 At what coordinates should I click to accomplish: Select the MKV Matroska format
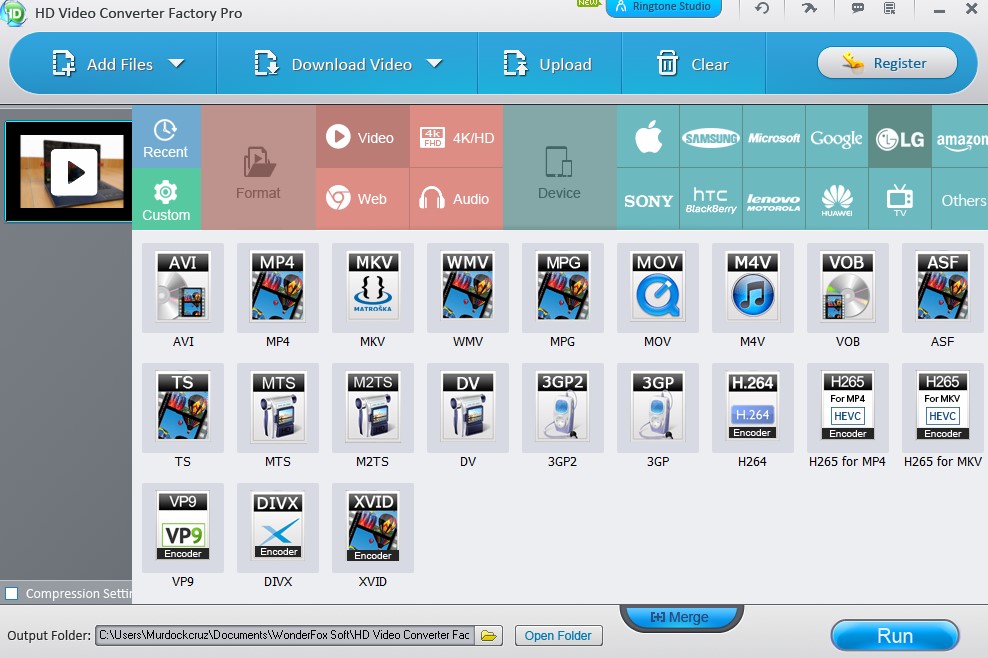point(373,288)
